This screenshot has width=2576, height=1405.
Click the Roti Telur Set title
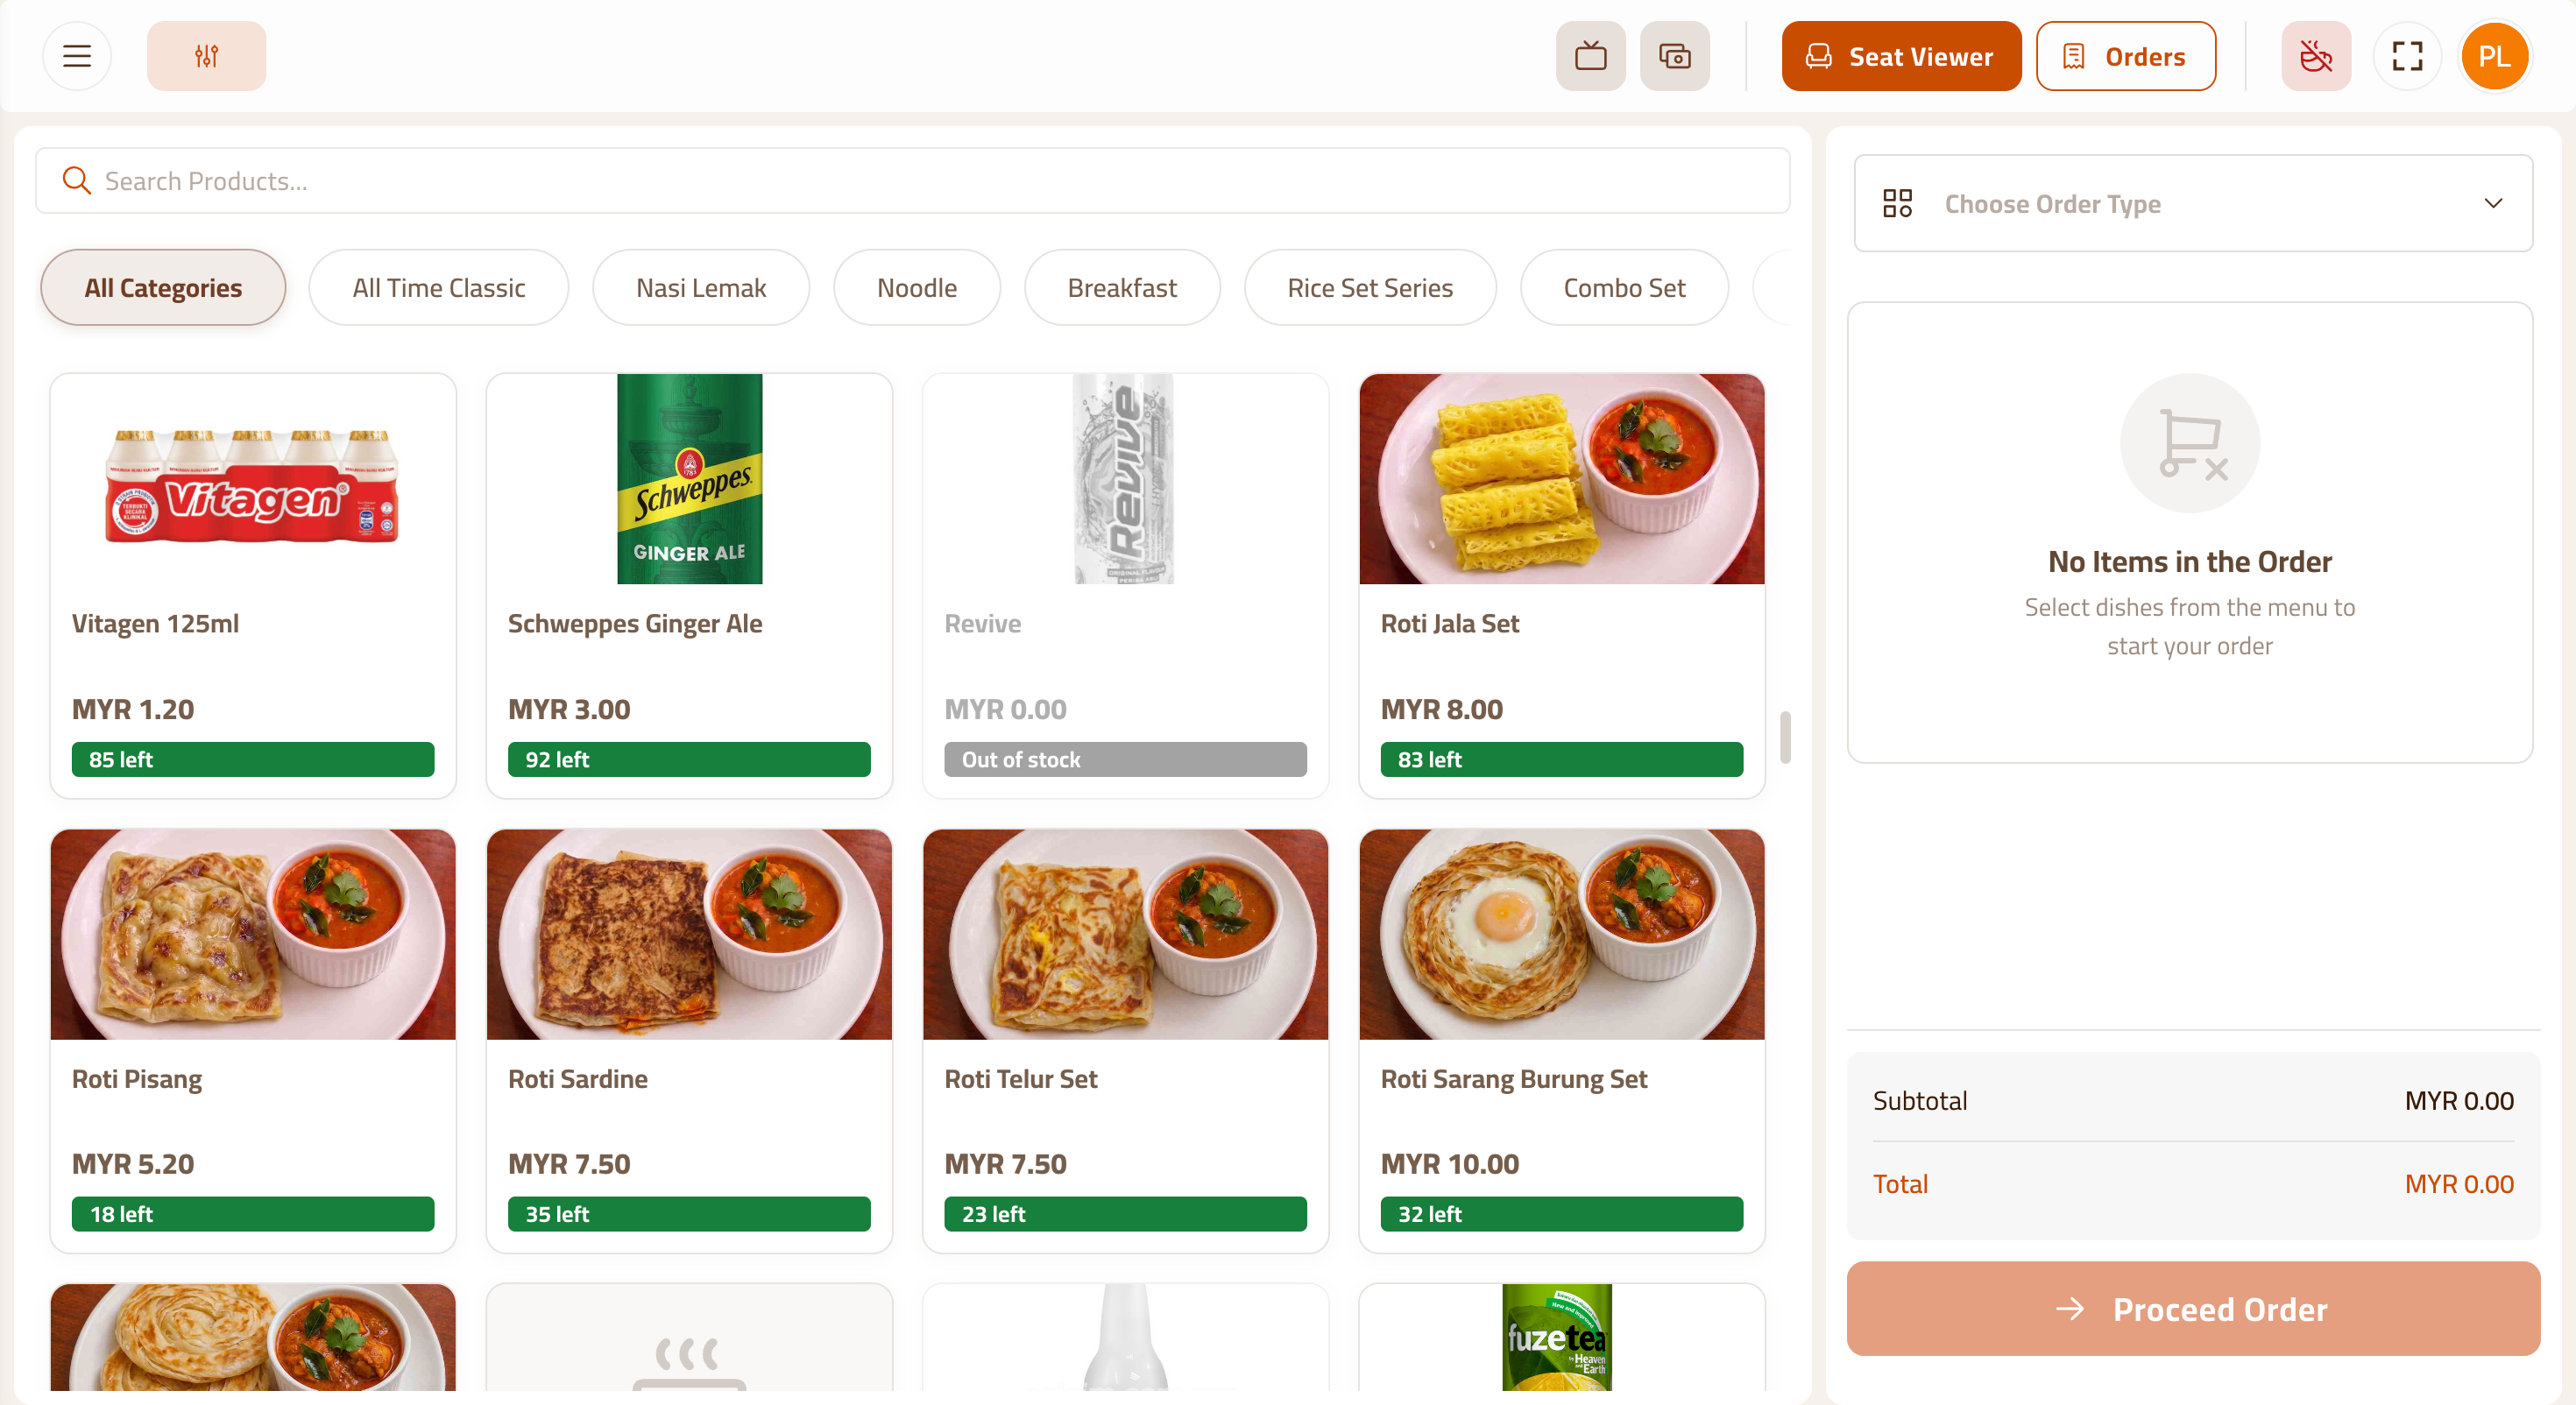coord(1021,1079)
